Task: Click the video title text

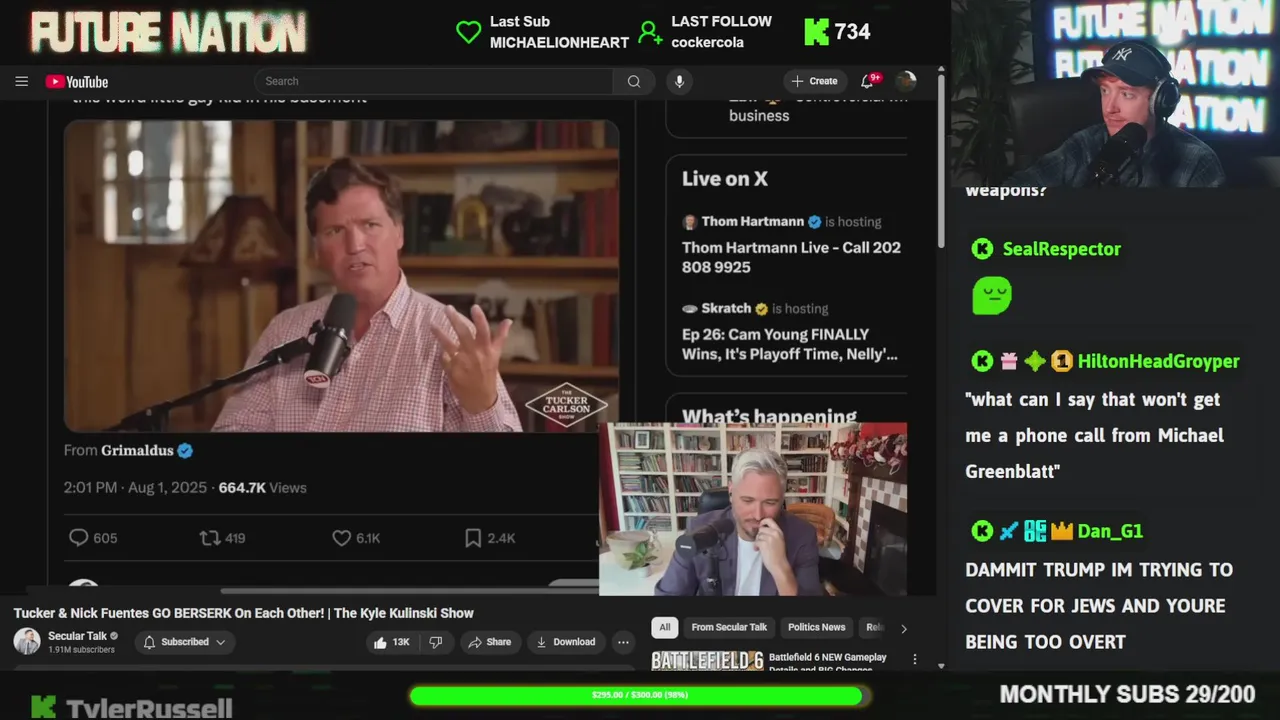Action: tap(243, 613)
